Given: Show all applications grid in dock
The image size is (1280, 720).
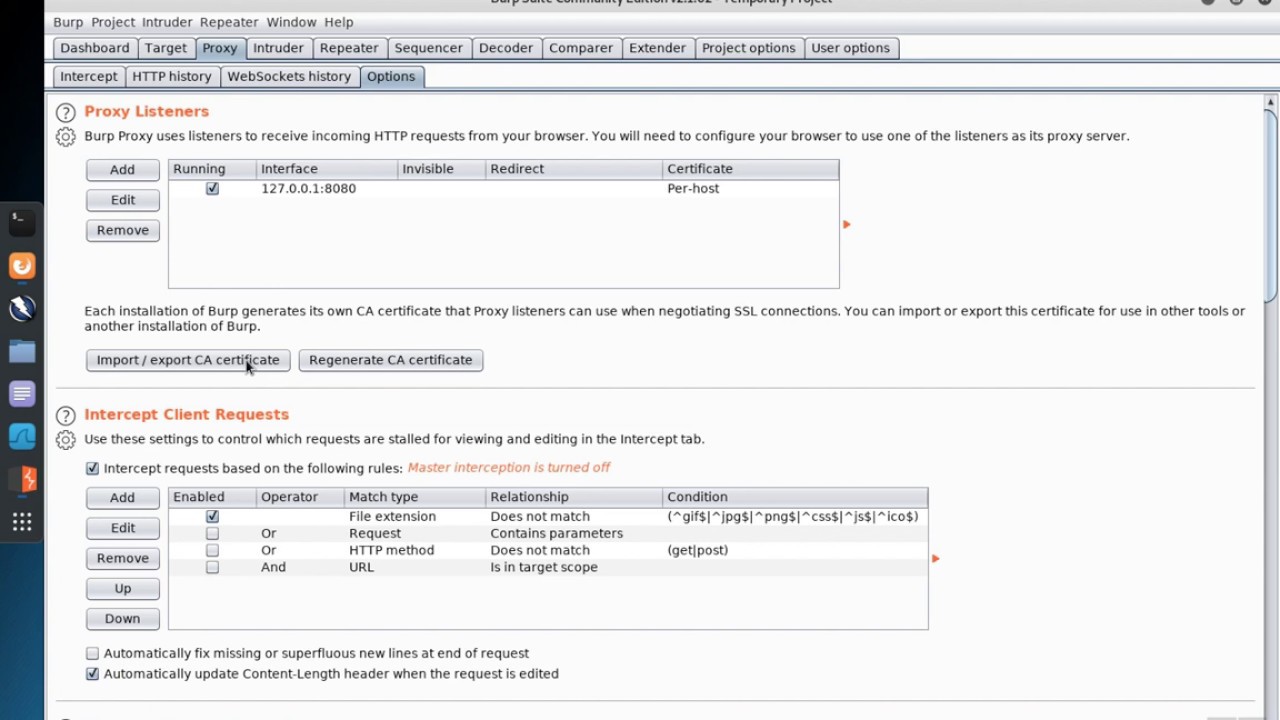Looking at the screenshot, I should (22, 522).
